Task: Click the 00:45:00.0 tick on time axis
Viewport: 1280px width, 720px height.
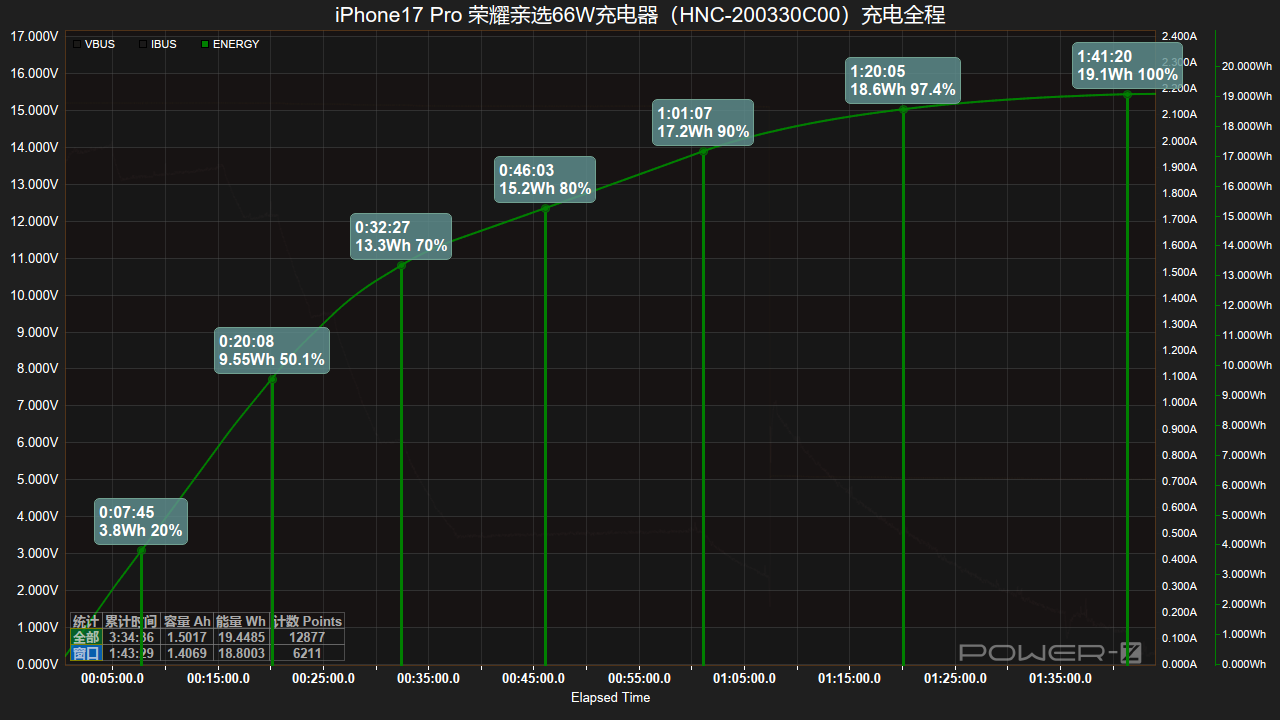Action: click(533, 679)
